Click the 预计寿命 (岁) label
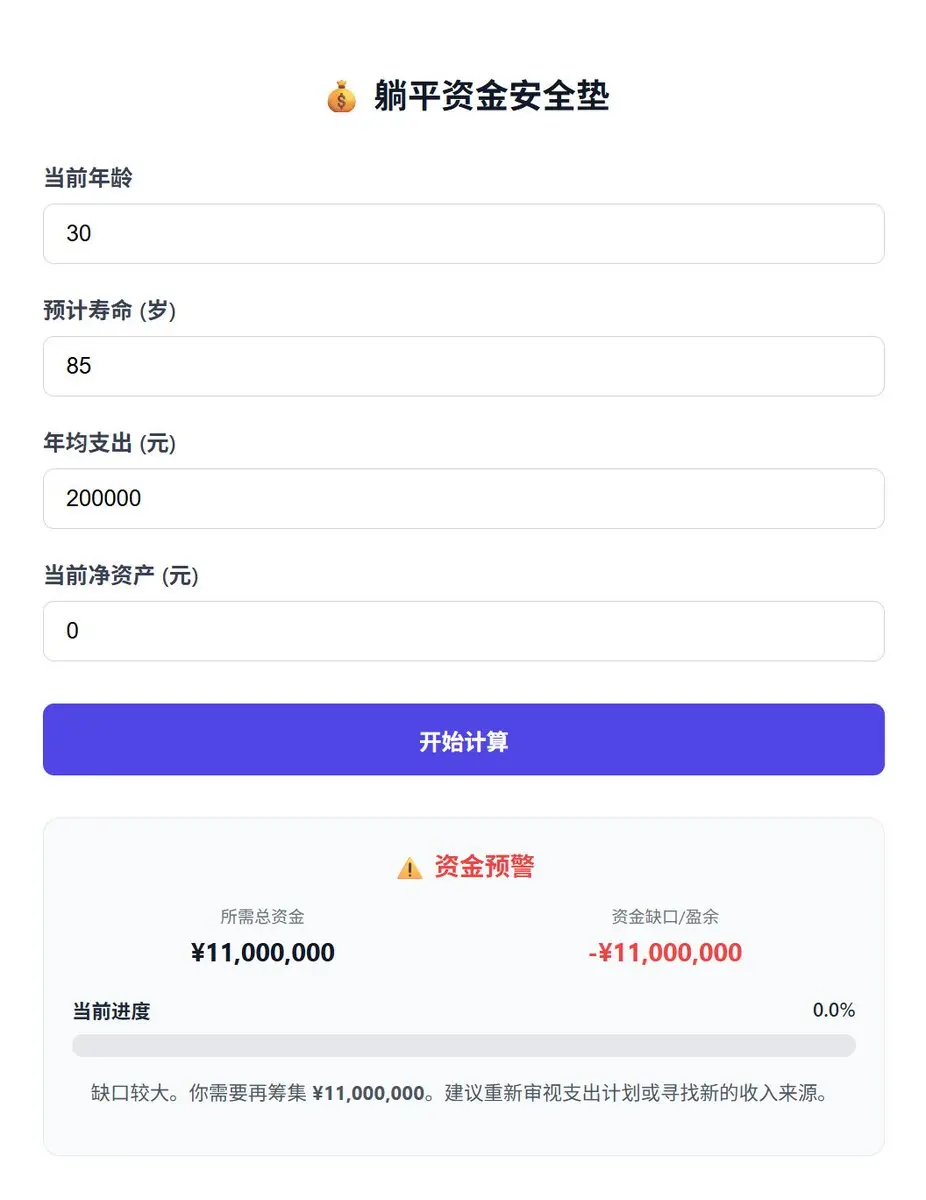926x1200 pixels. [x=110, y=311]
